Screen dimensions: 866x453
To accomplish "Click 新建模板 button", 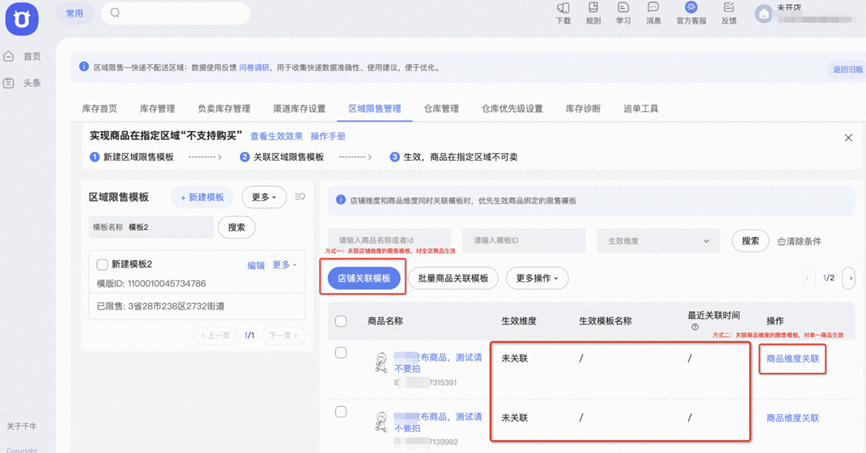I will point(202,197).
